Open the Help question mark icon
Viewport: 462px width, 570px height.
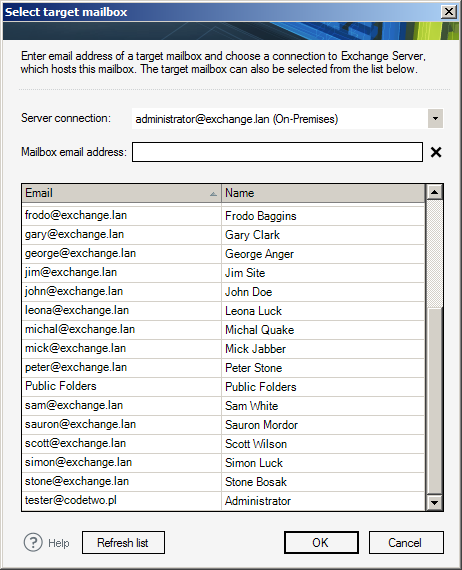click(33, 542)
